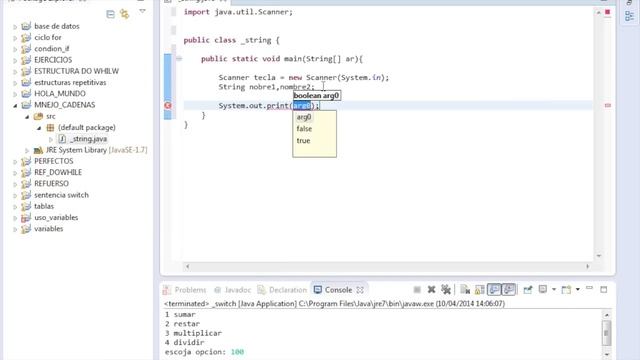Open Package Explorer view menu triangle

tap(142, 11)
